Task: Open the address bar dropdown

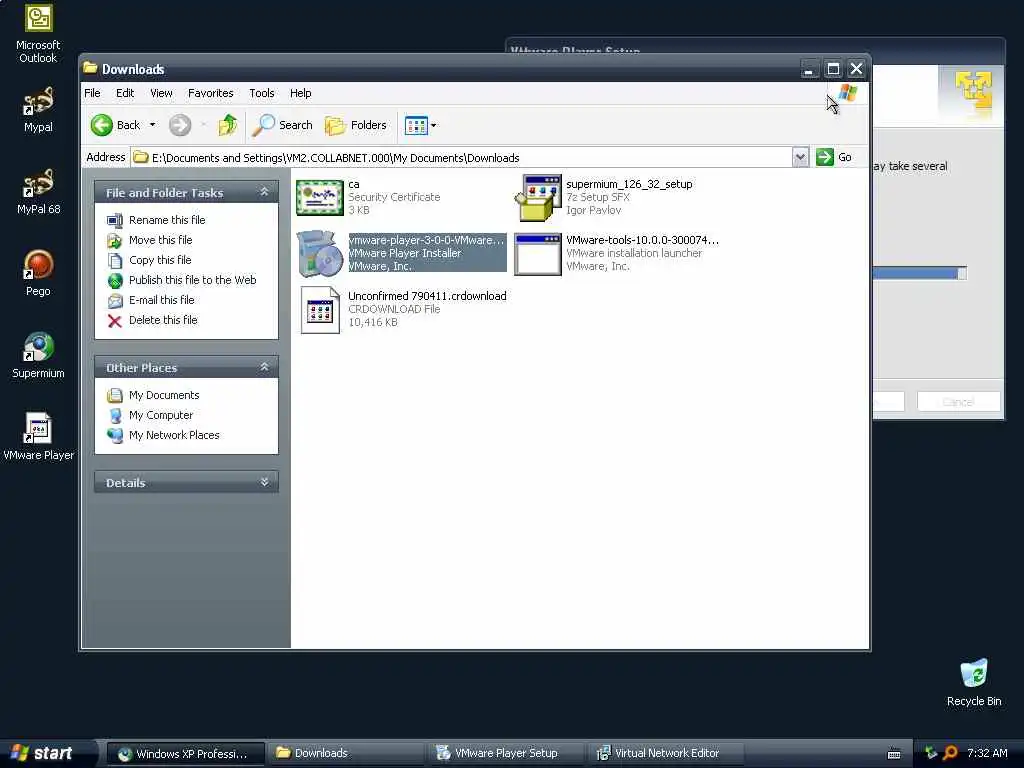Action: tap(800, 157)
